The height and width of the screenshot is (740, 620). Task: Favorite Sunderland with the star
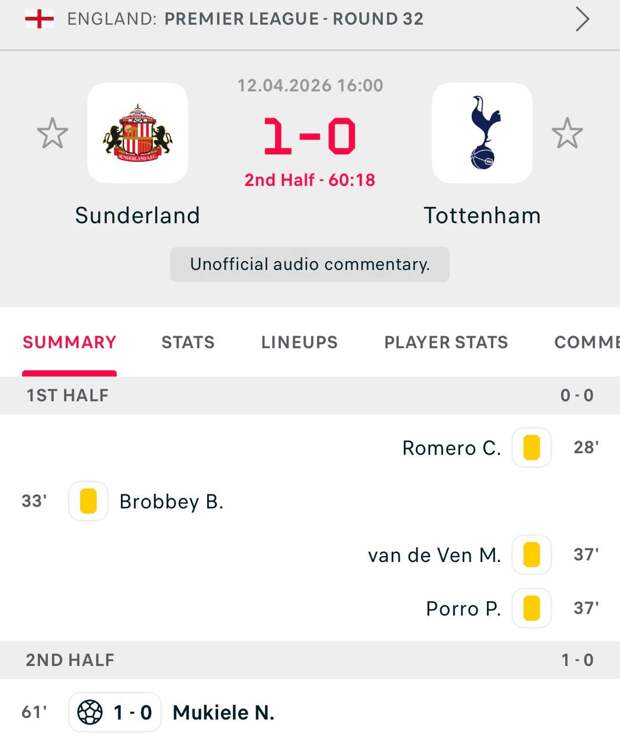click(x=52, y=133)
